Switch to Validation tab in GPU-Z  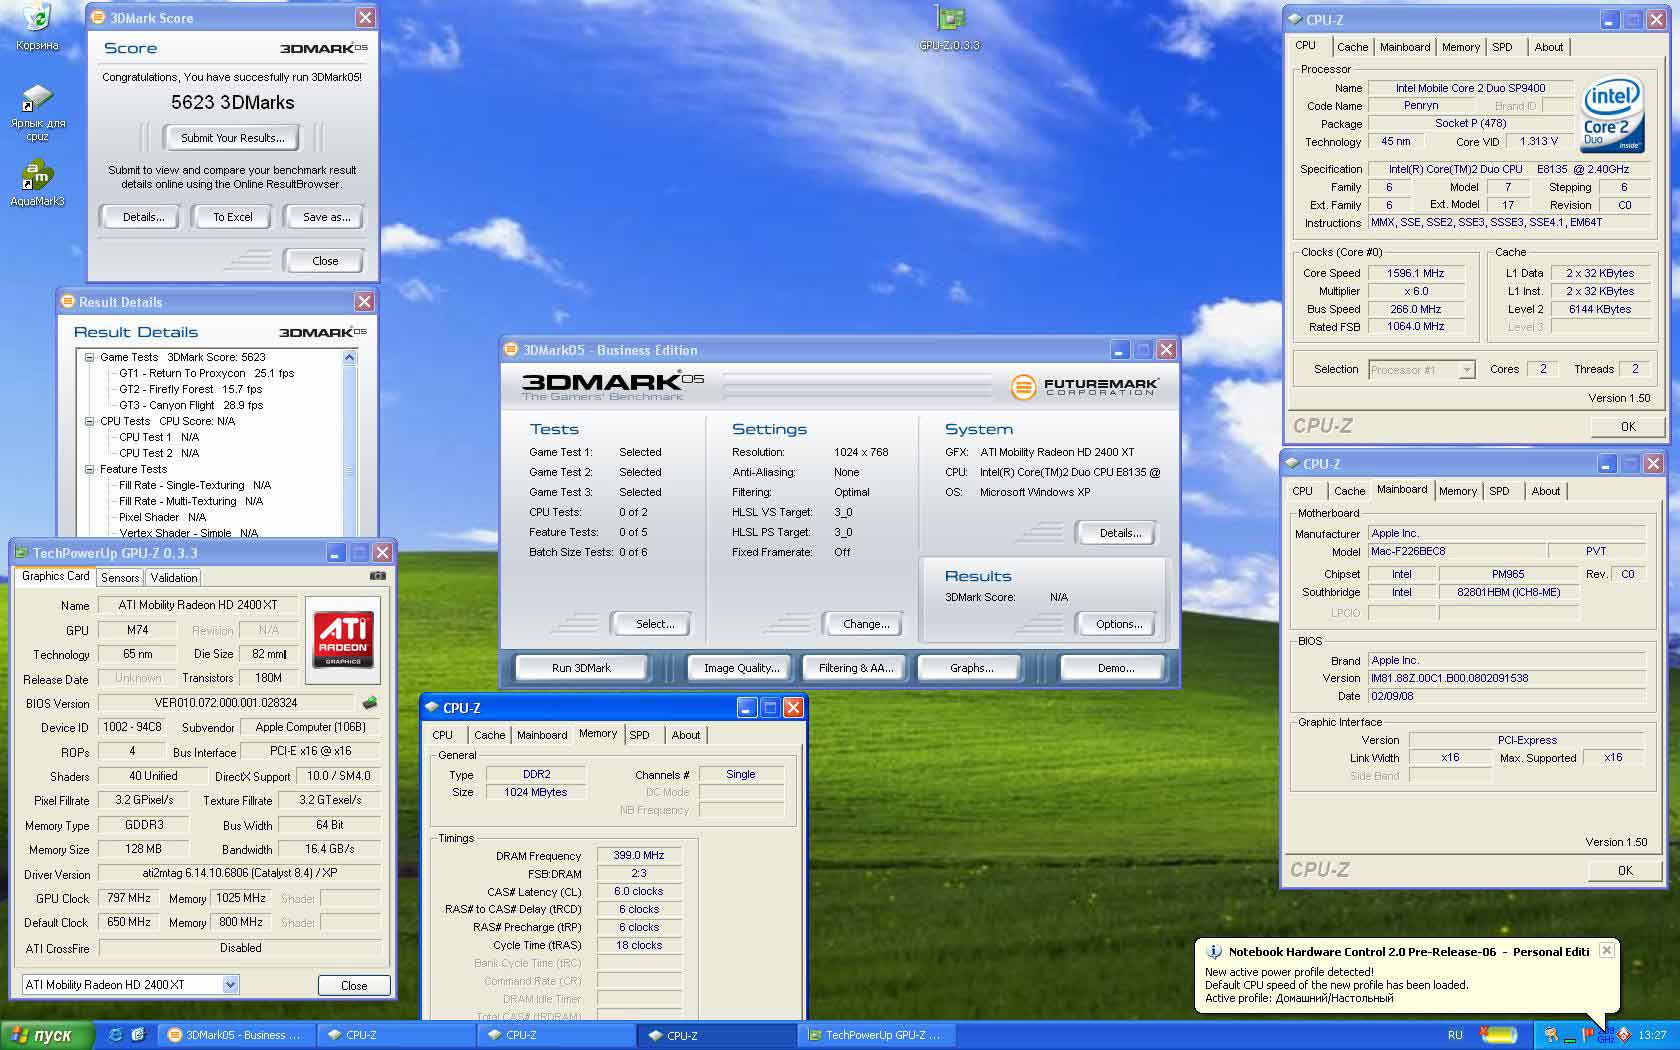tap(174, 578)
